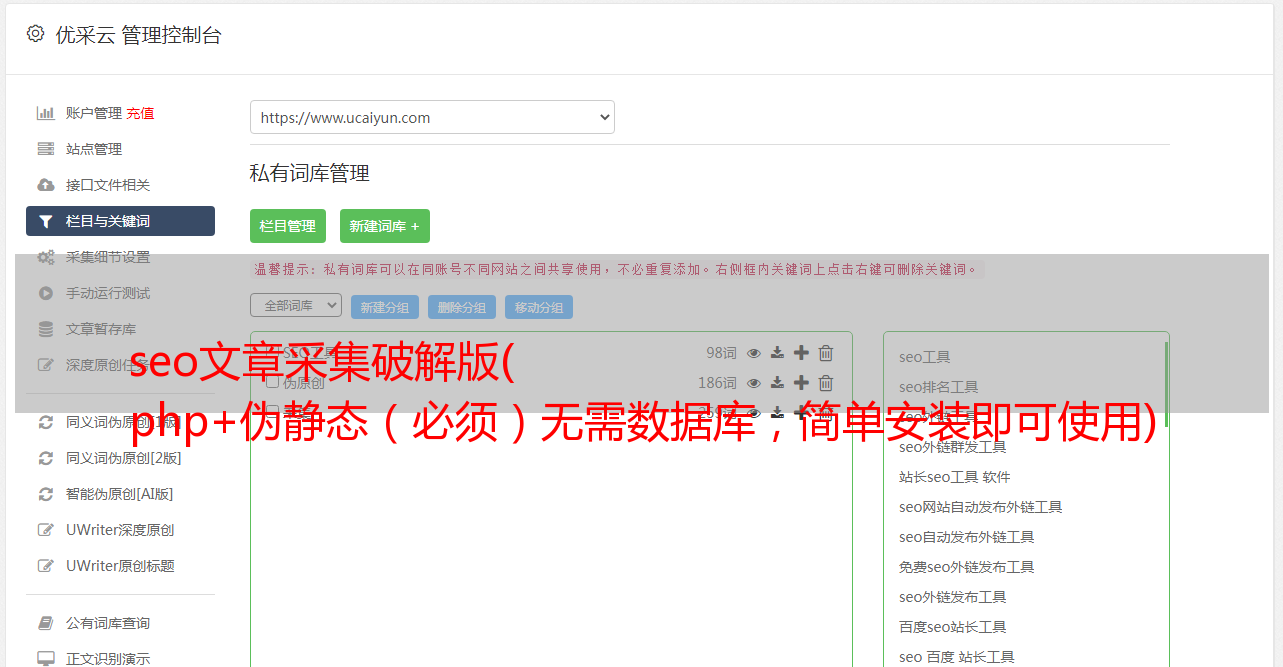Click the green 栏目管理 button
The width and height of the screenshot is (1283, 667).
coord(288,226)
